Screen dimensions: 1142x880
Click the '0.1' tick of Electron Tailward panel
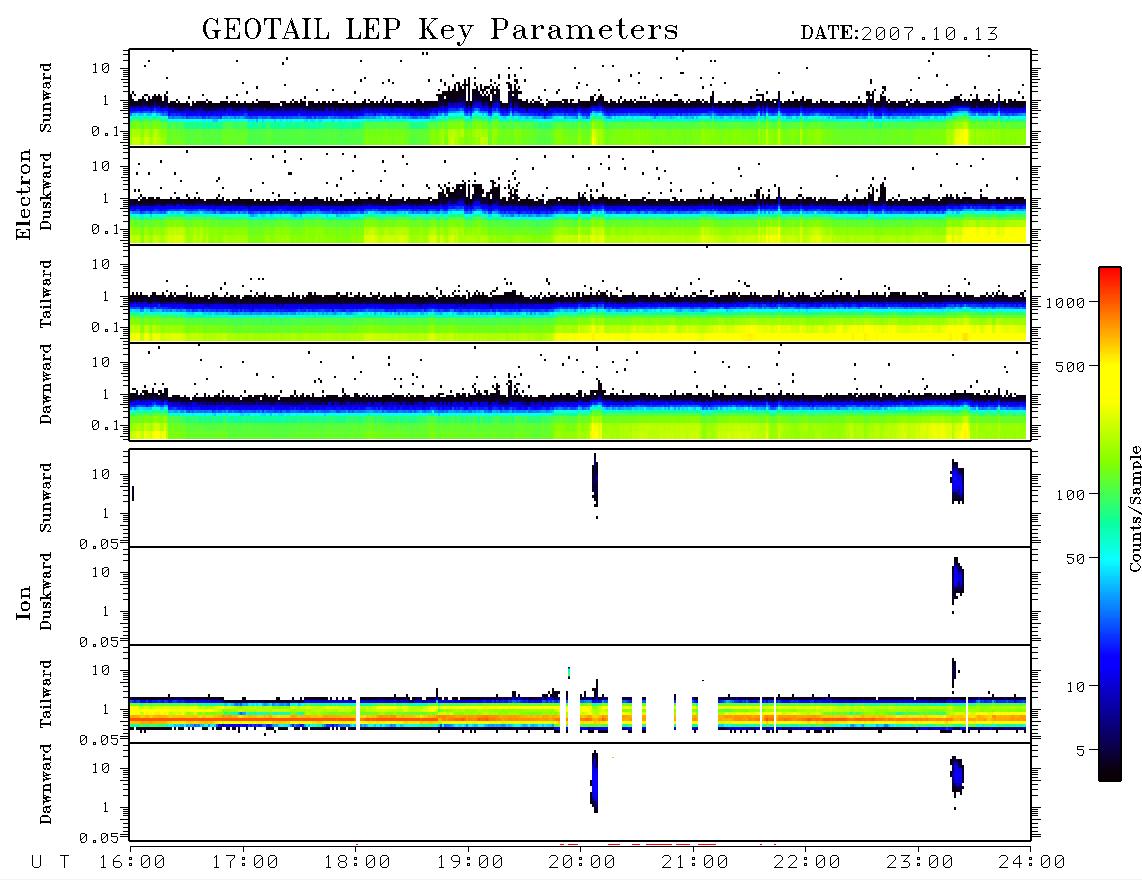106,328
